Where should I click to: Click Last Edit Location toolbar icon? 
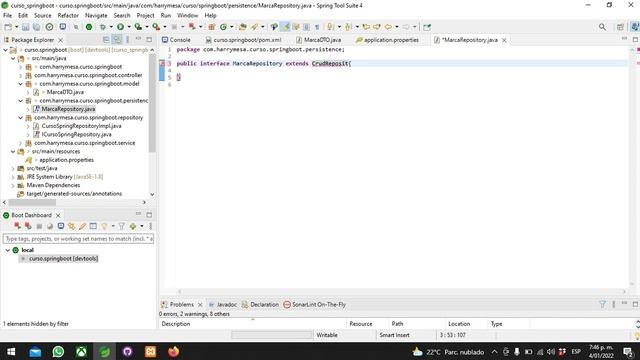pyautogui.click(x=366, y=27)
